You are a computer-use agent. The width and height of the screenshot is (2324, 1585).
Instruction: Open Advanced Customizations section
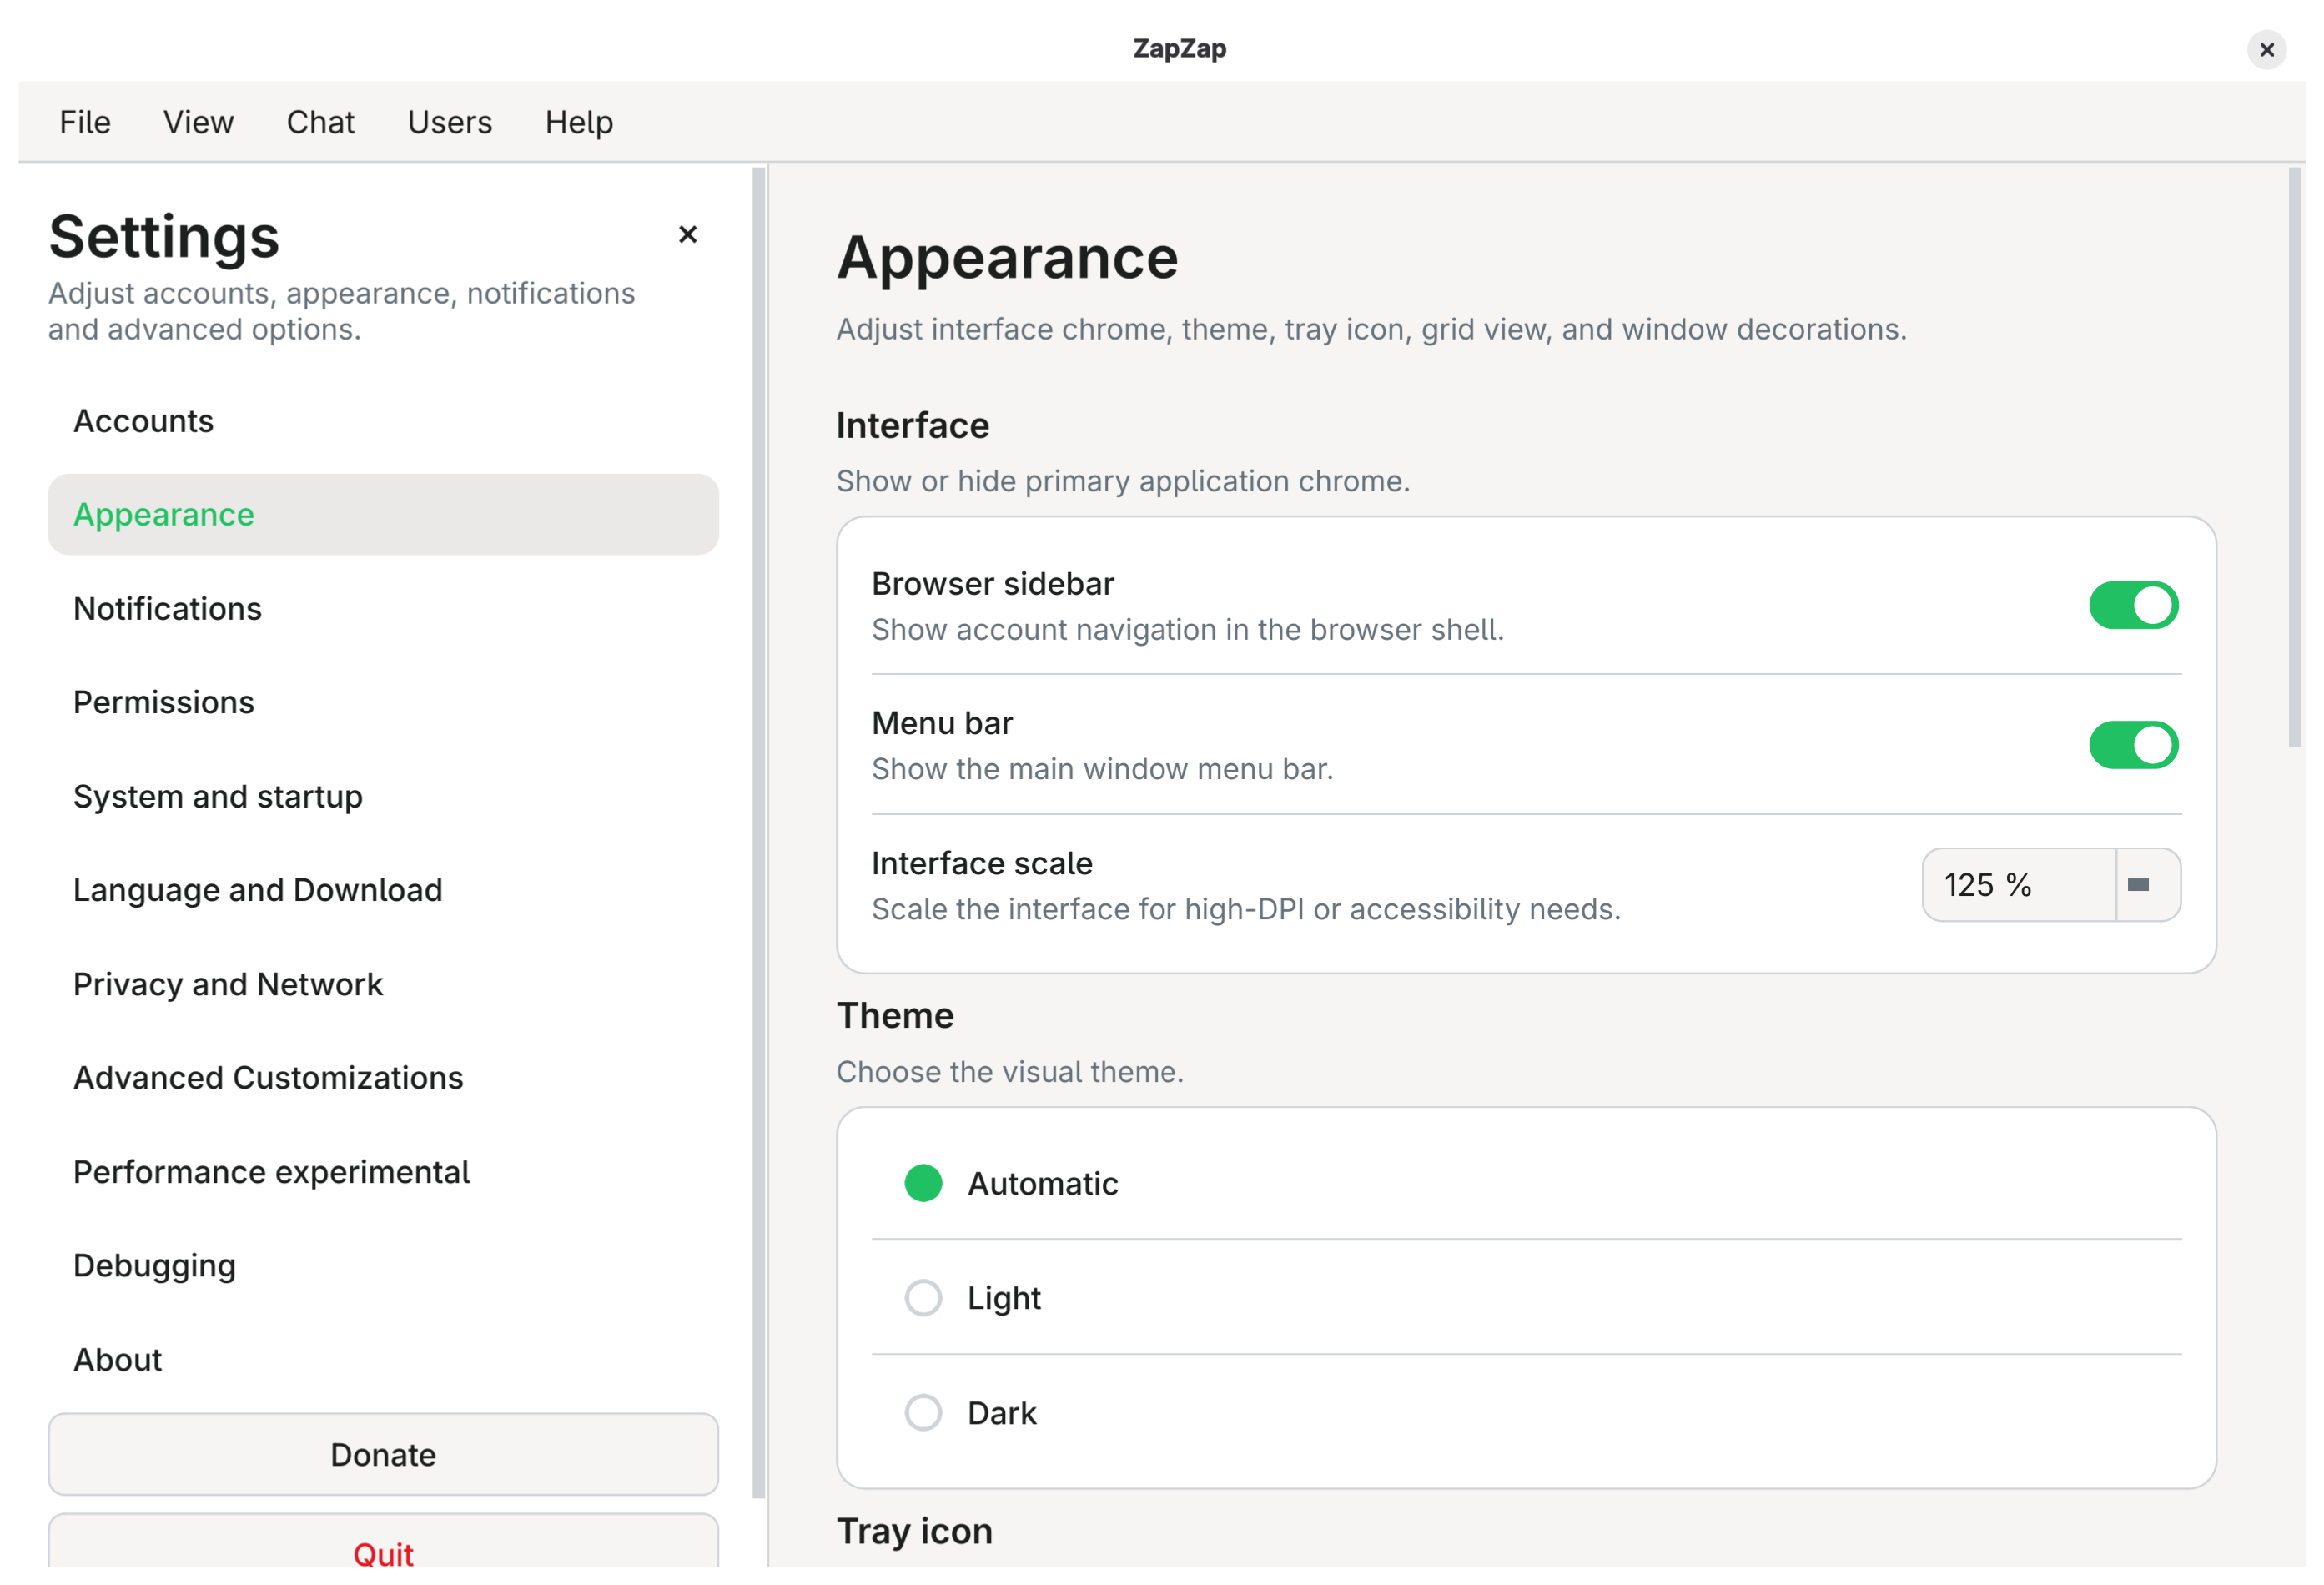click(x=383, y=1077)
